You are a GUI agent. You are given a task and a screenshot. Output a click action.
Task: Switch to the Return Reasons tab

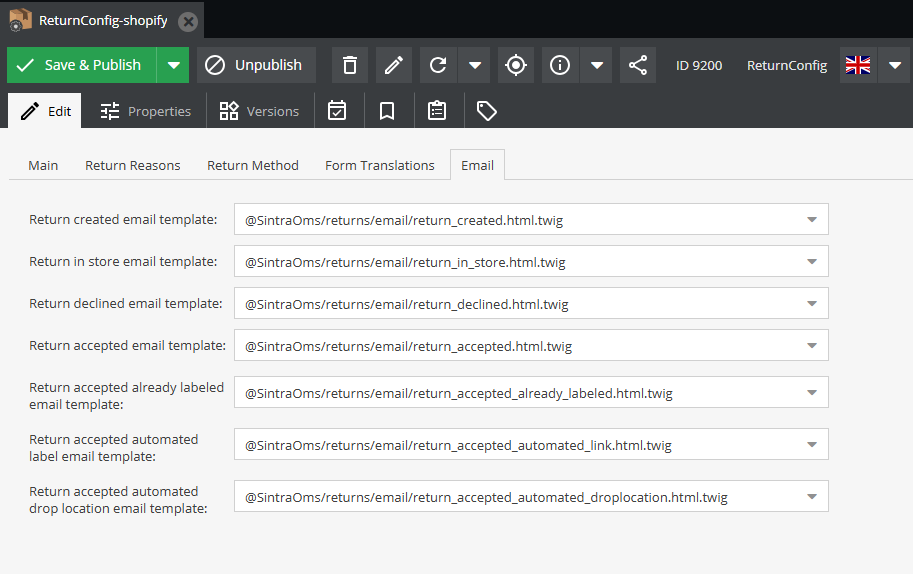(133, 165)
